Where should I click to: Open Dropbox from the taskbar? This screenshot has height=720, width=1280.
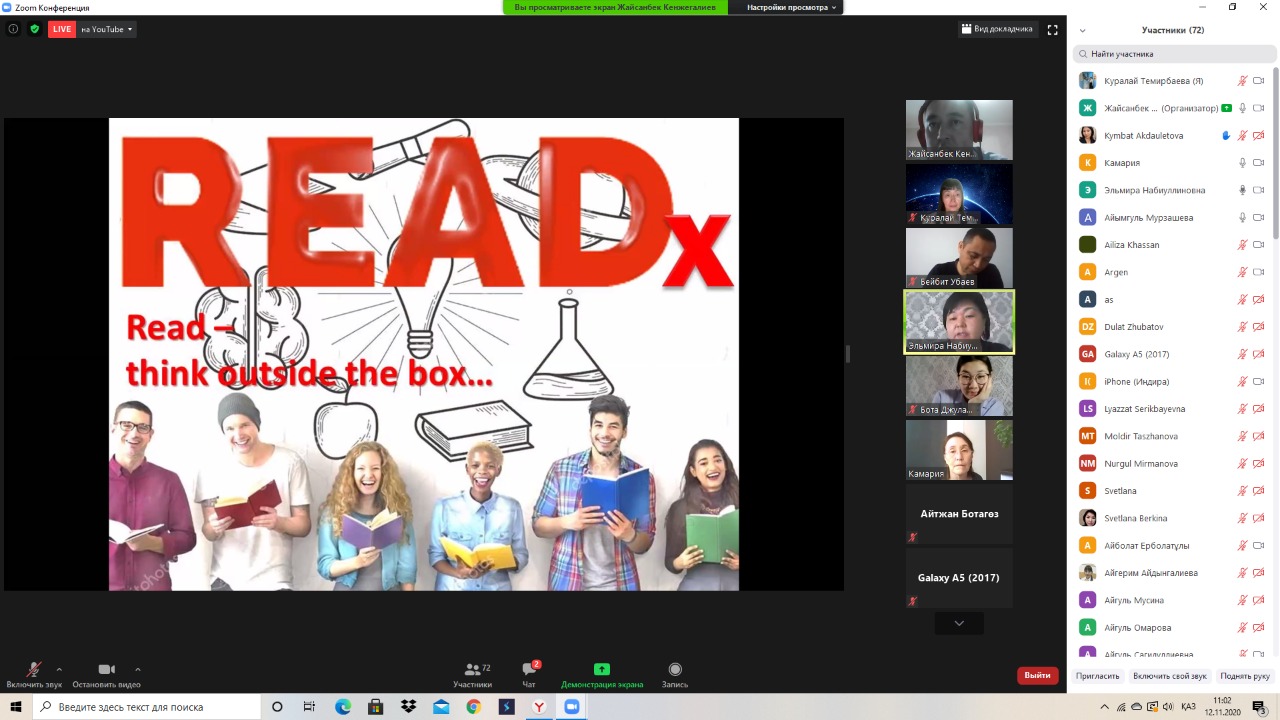[408, 707]
